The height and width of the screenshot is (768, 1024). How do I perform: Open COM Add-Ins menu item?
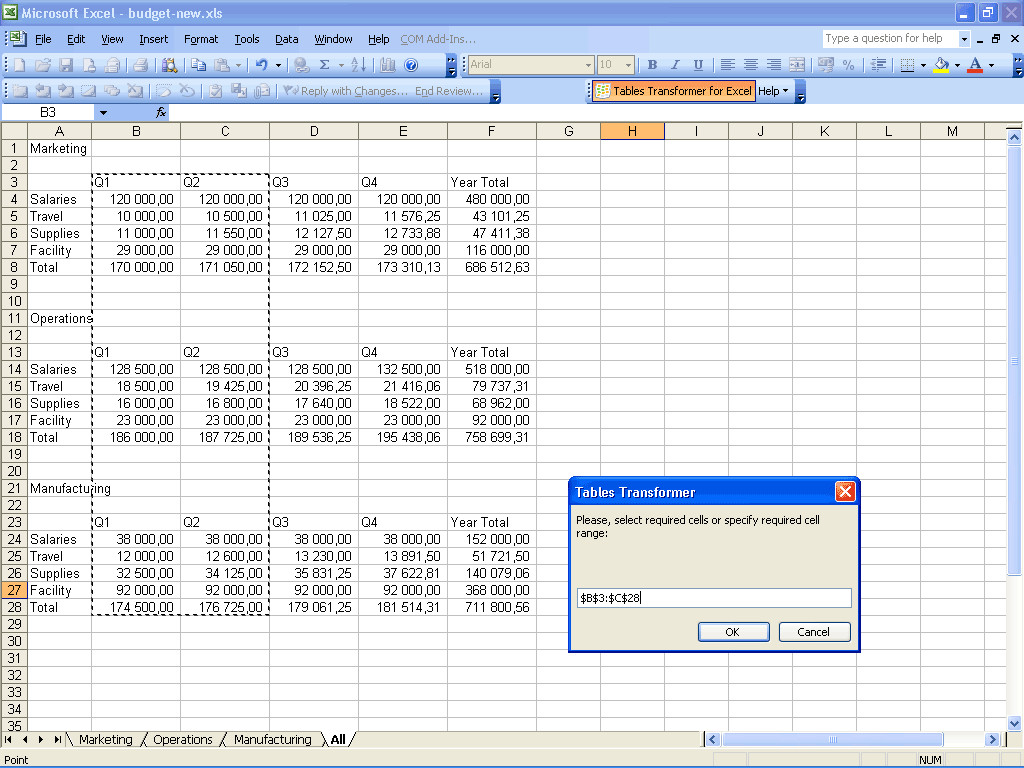438,39
